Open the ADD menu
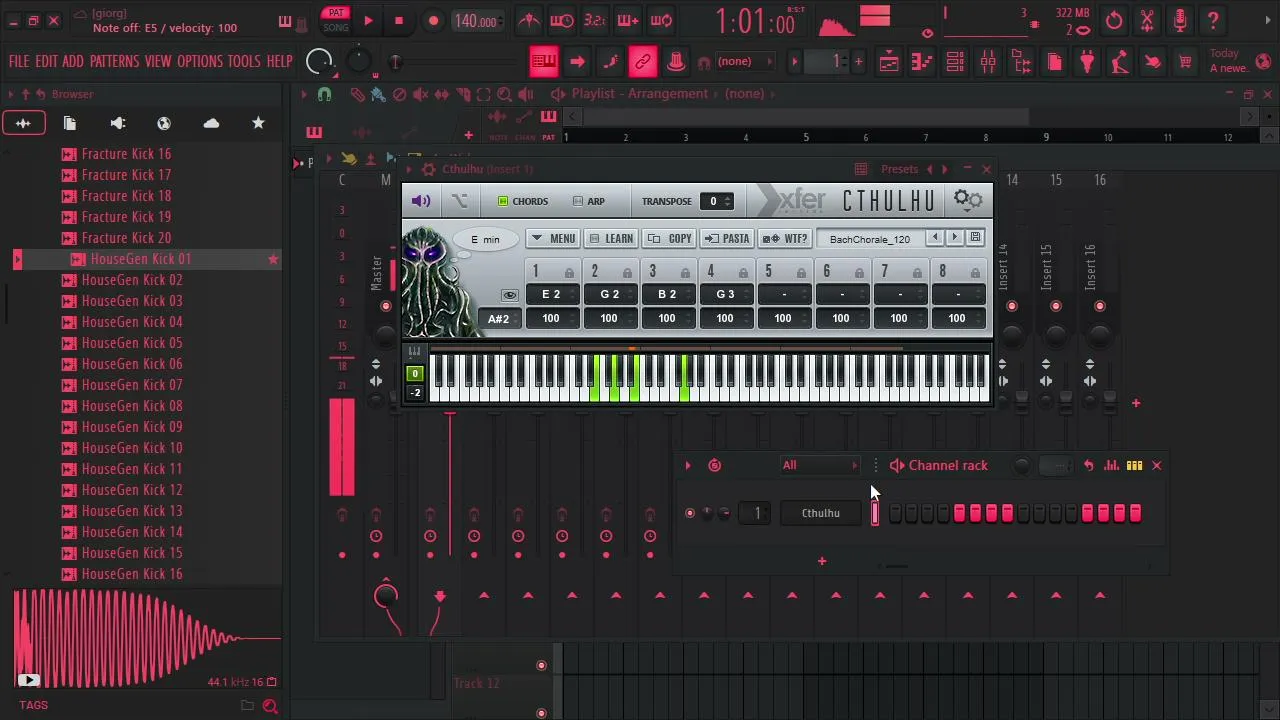 pyautogui.click(x=73, y=62)
